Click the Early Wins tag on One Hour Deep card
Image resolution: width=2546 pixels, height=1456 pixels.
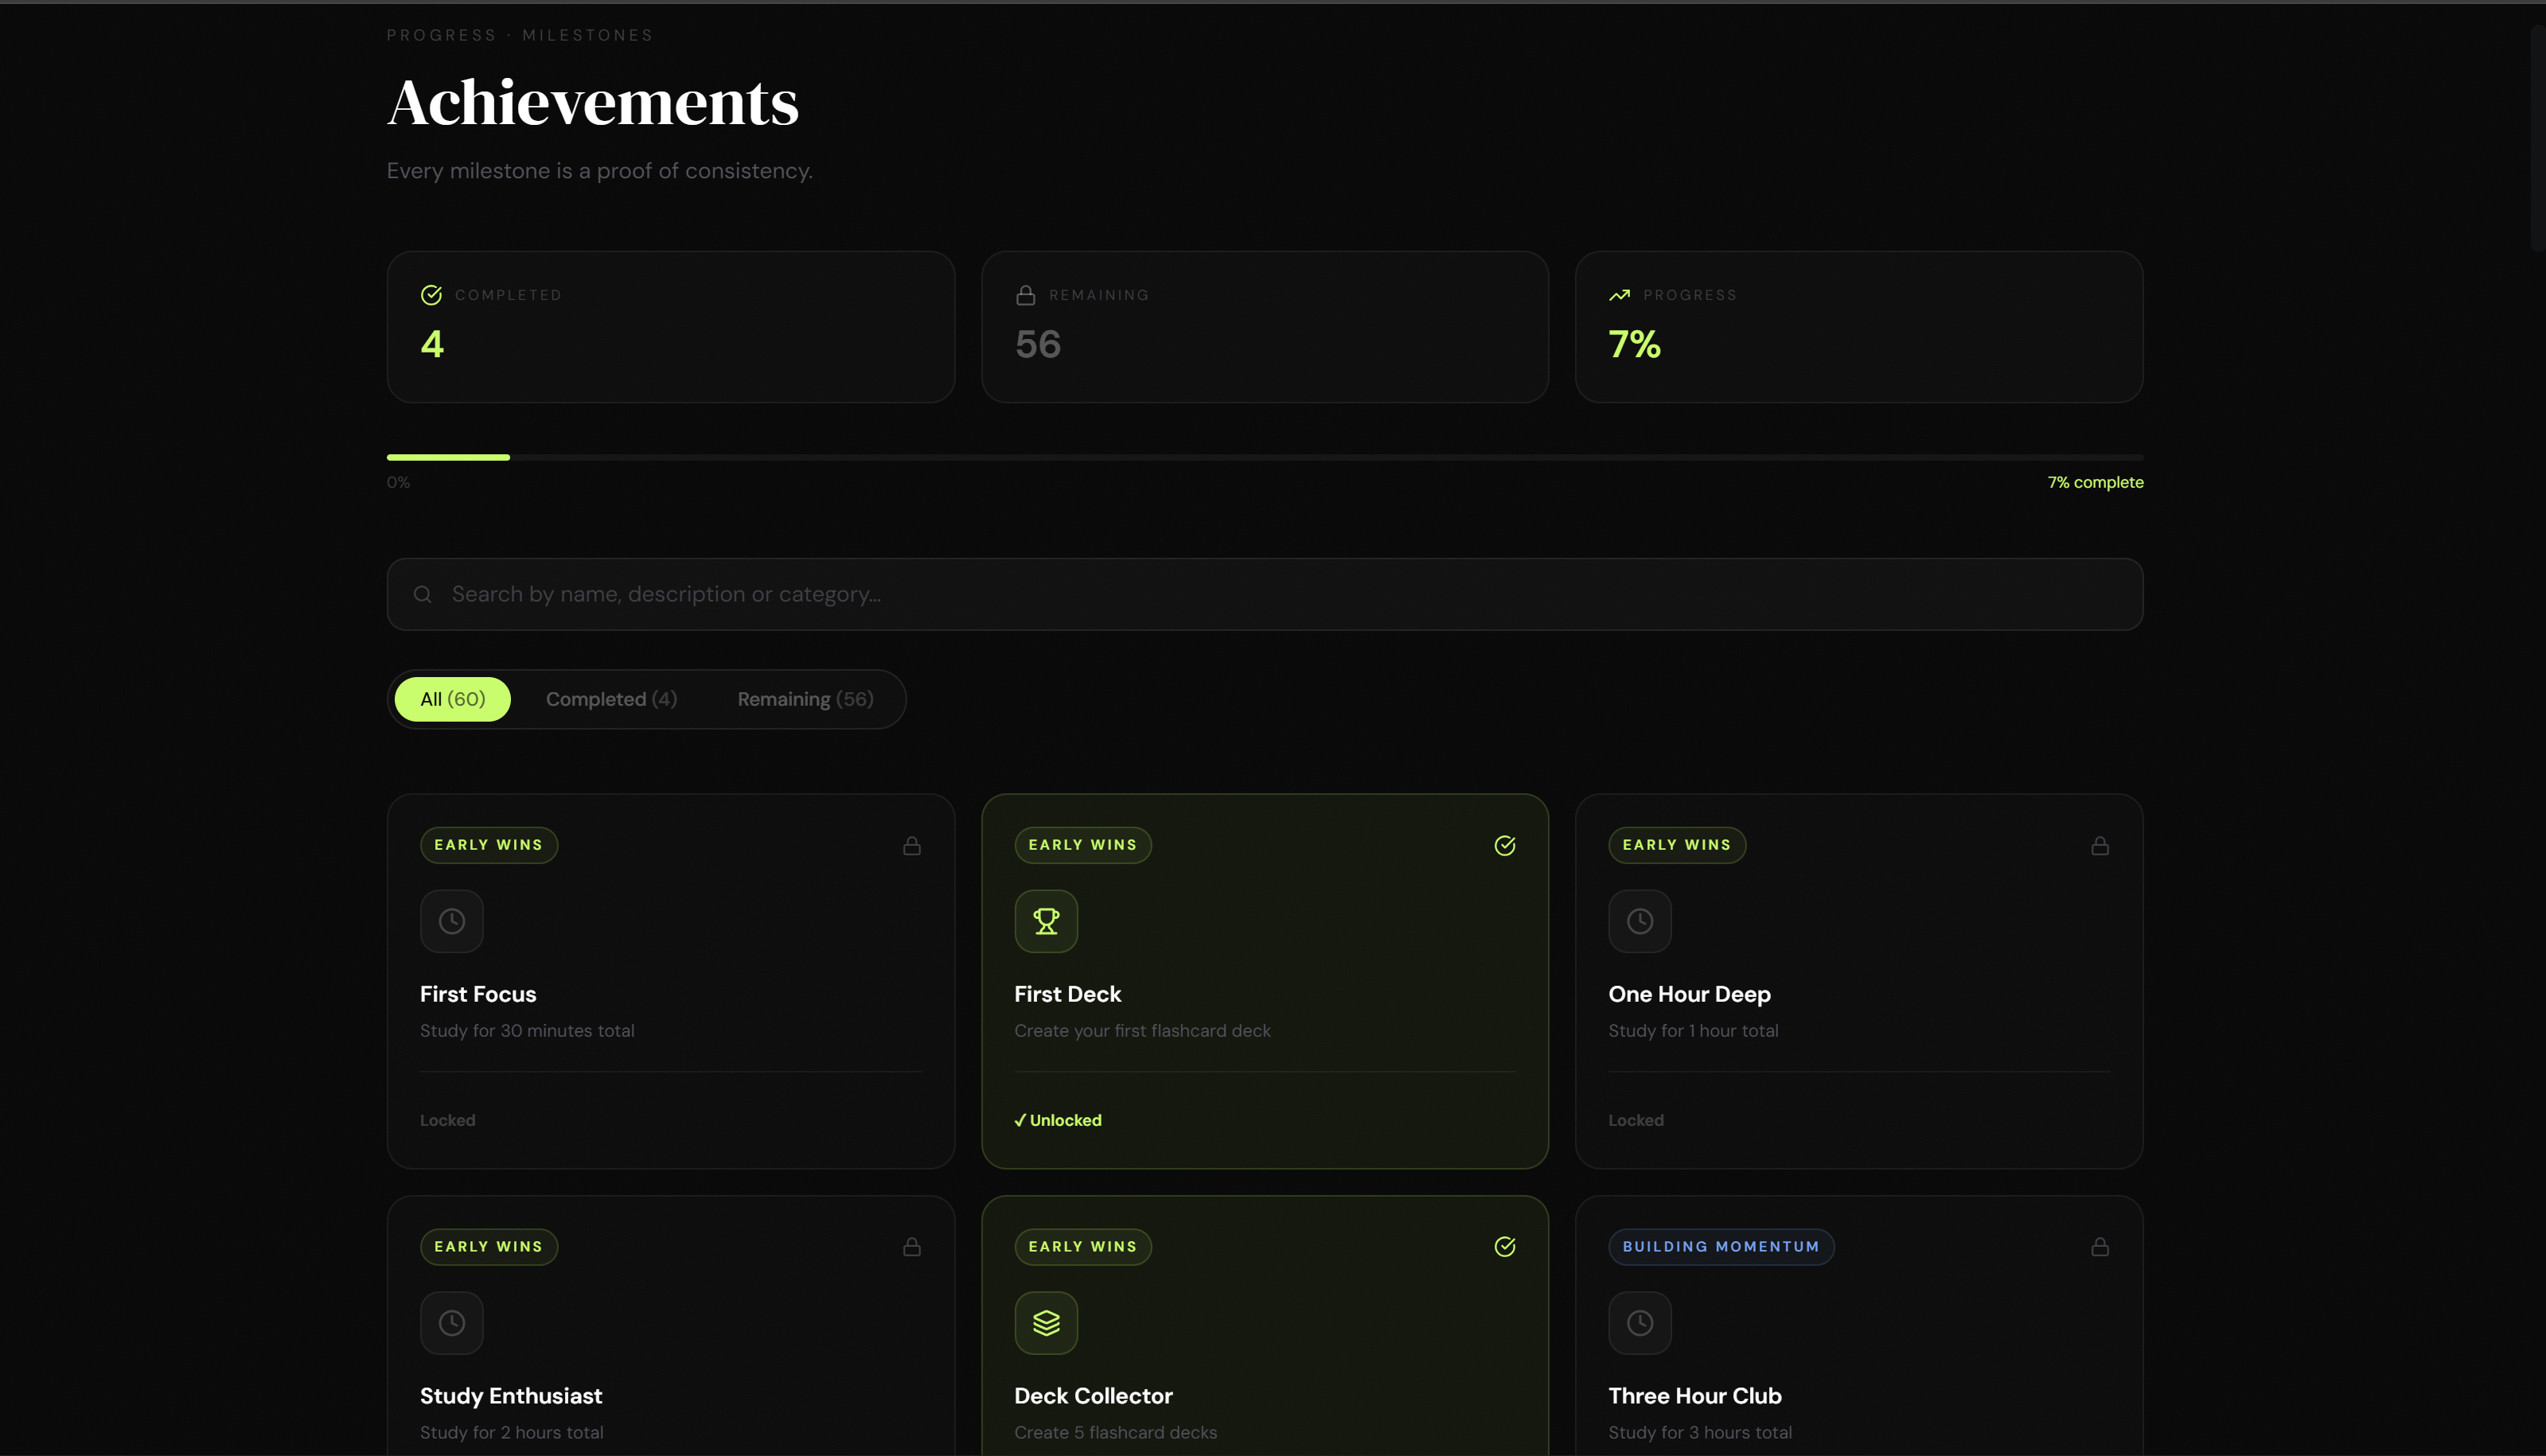tap(1677, 845)
